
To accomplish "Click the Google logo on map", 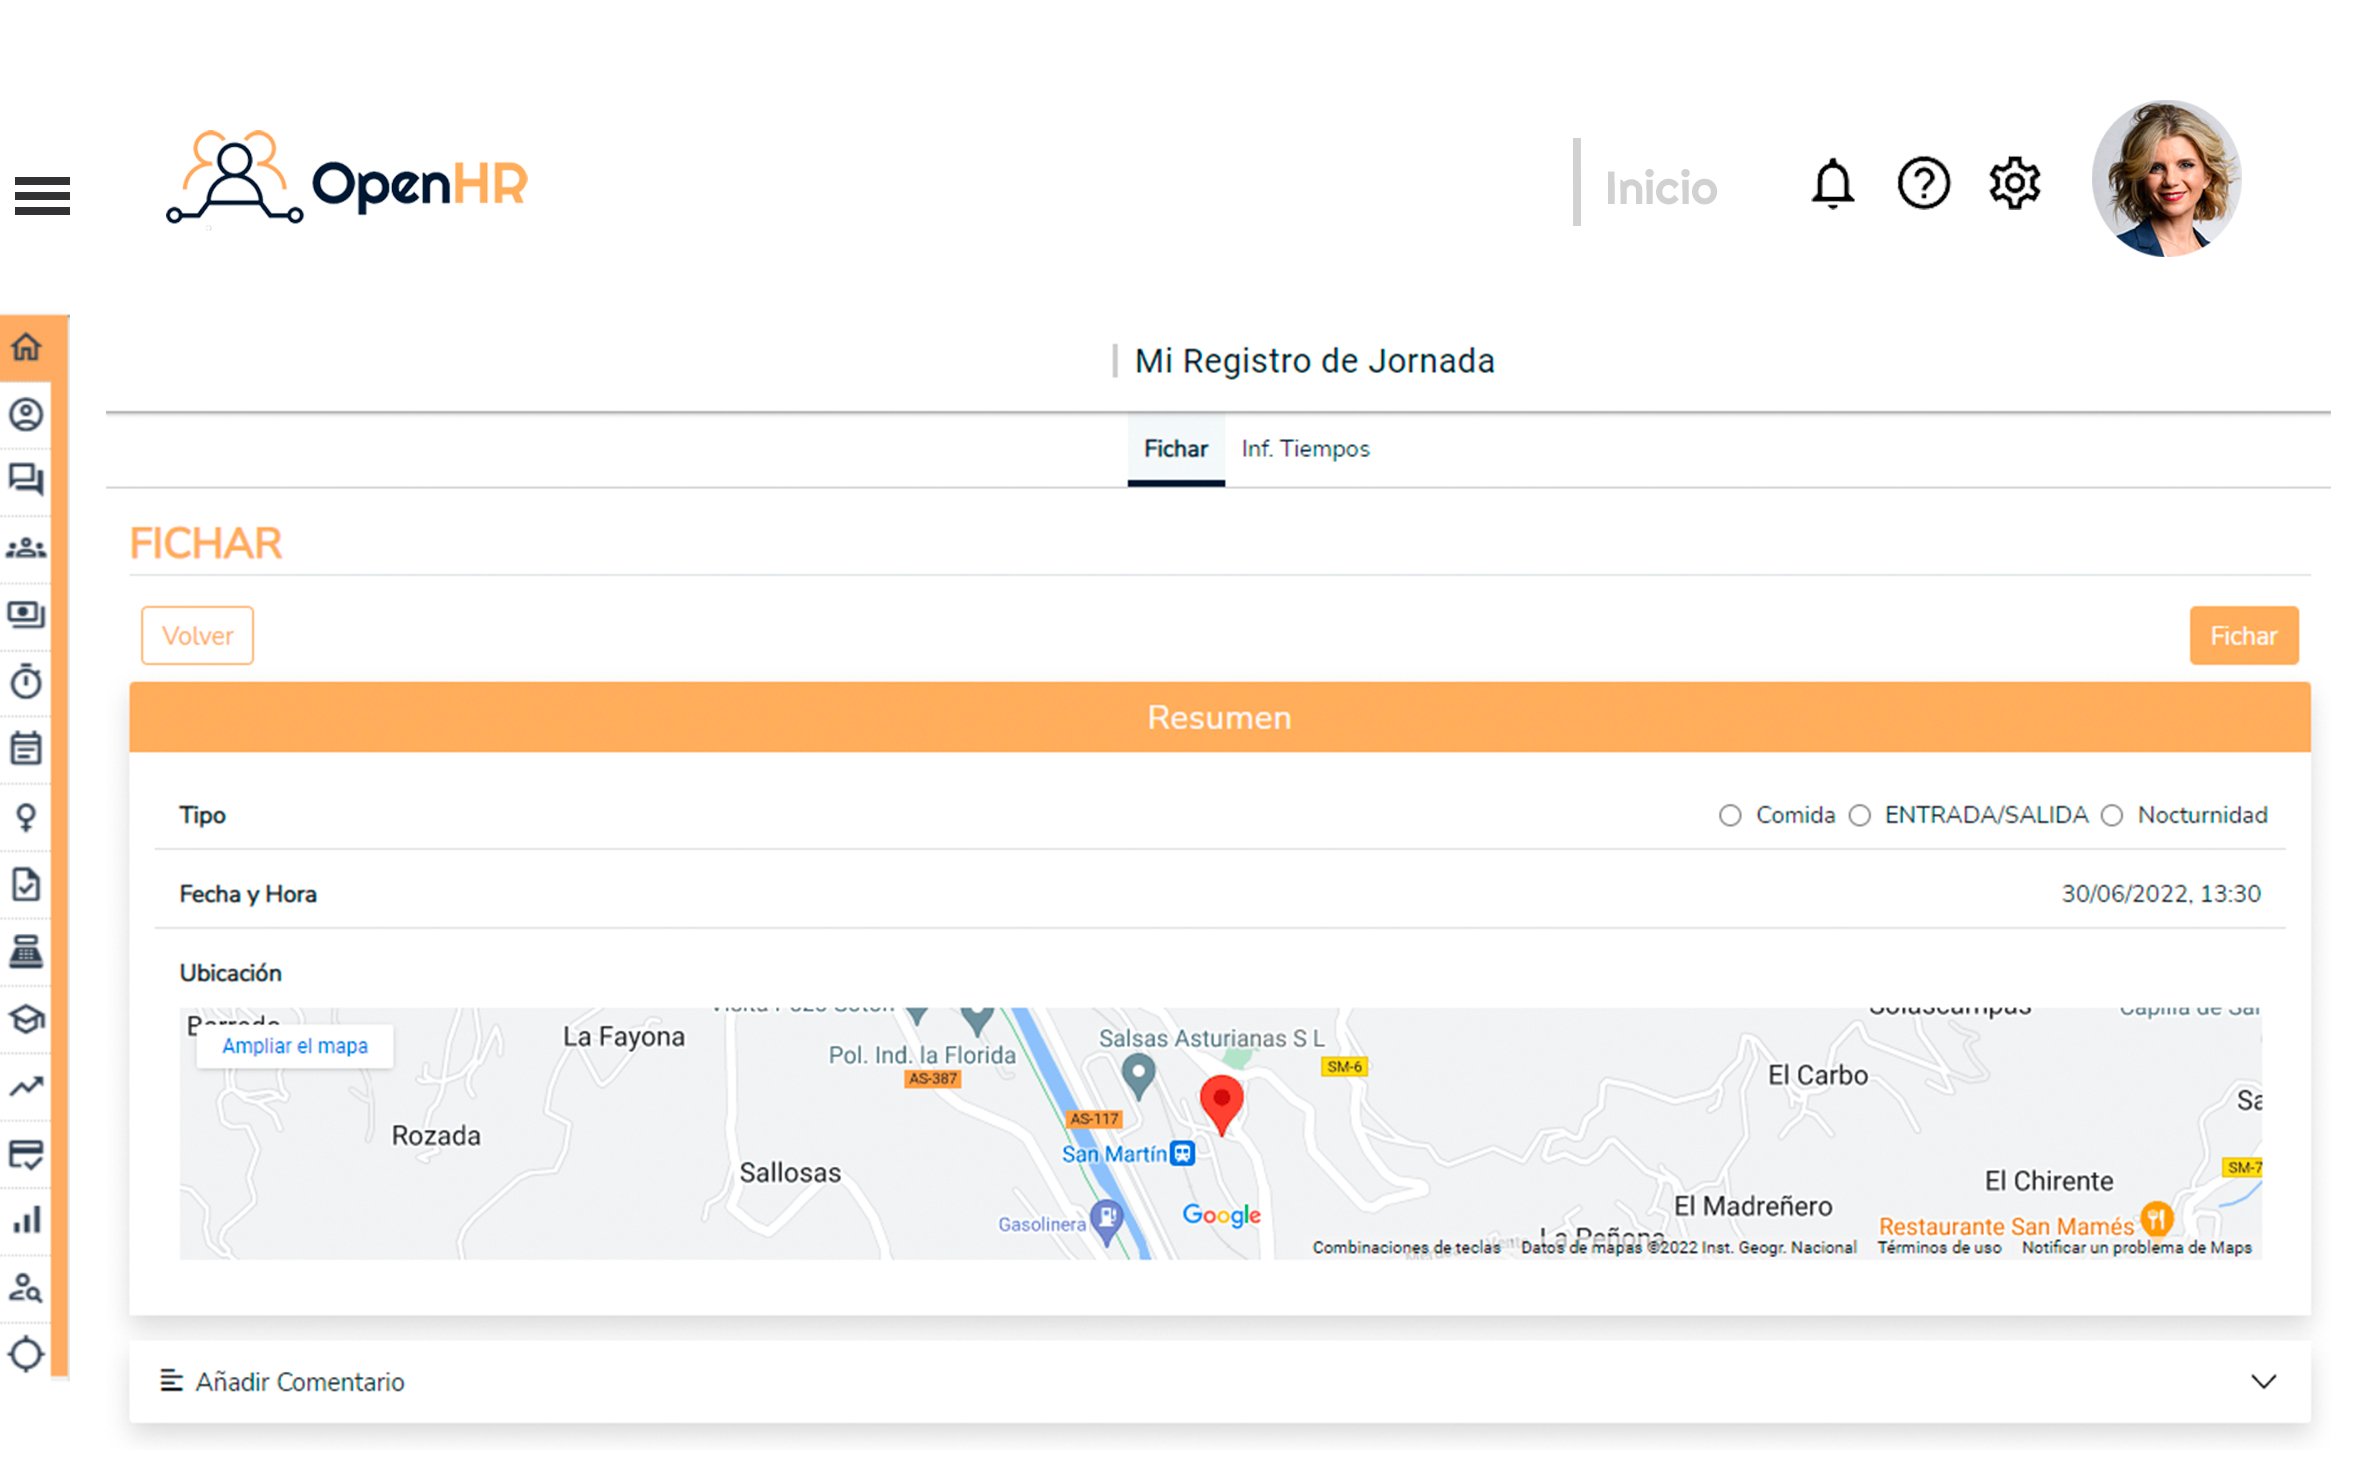I will (1221, 1215).
